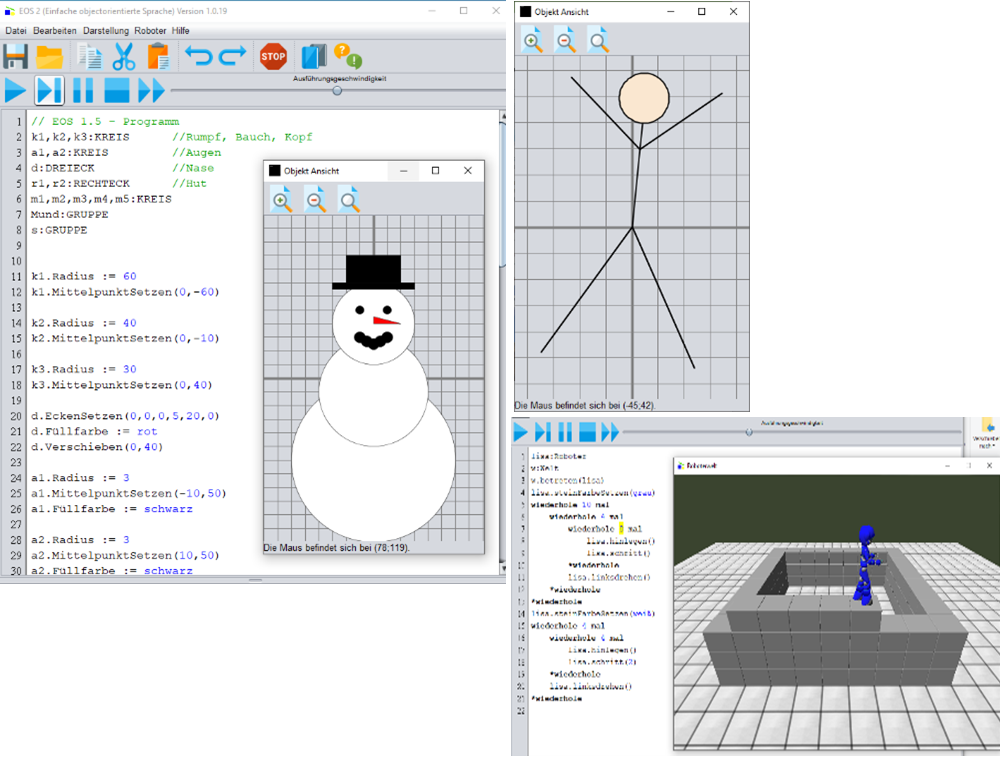Run the snowman program with the play button
The width and height of the screenshot is (1000, 761).
[x=14, y=90]
